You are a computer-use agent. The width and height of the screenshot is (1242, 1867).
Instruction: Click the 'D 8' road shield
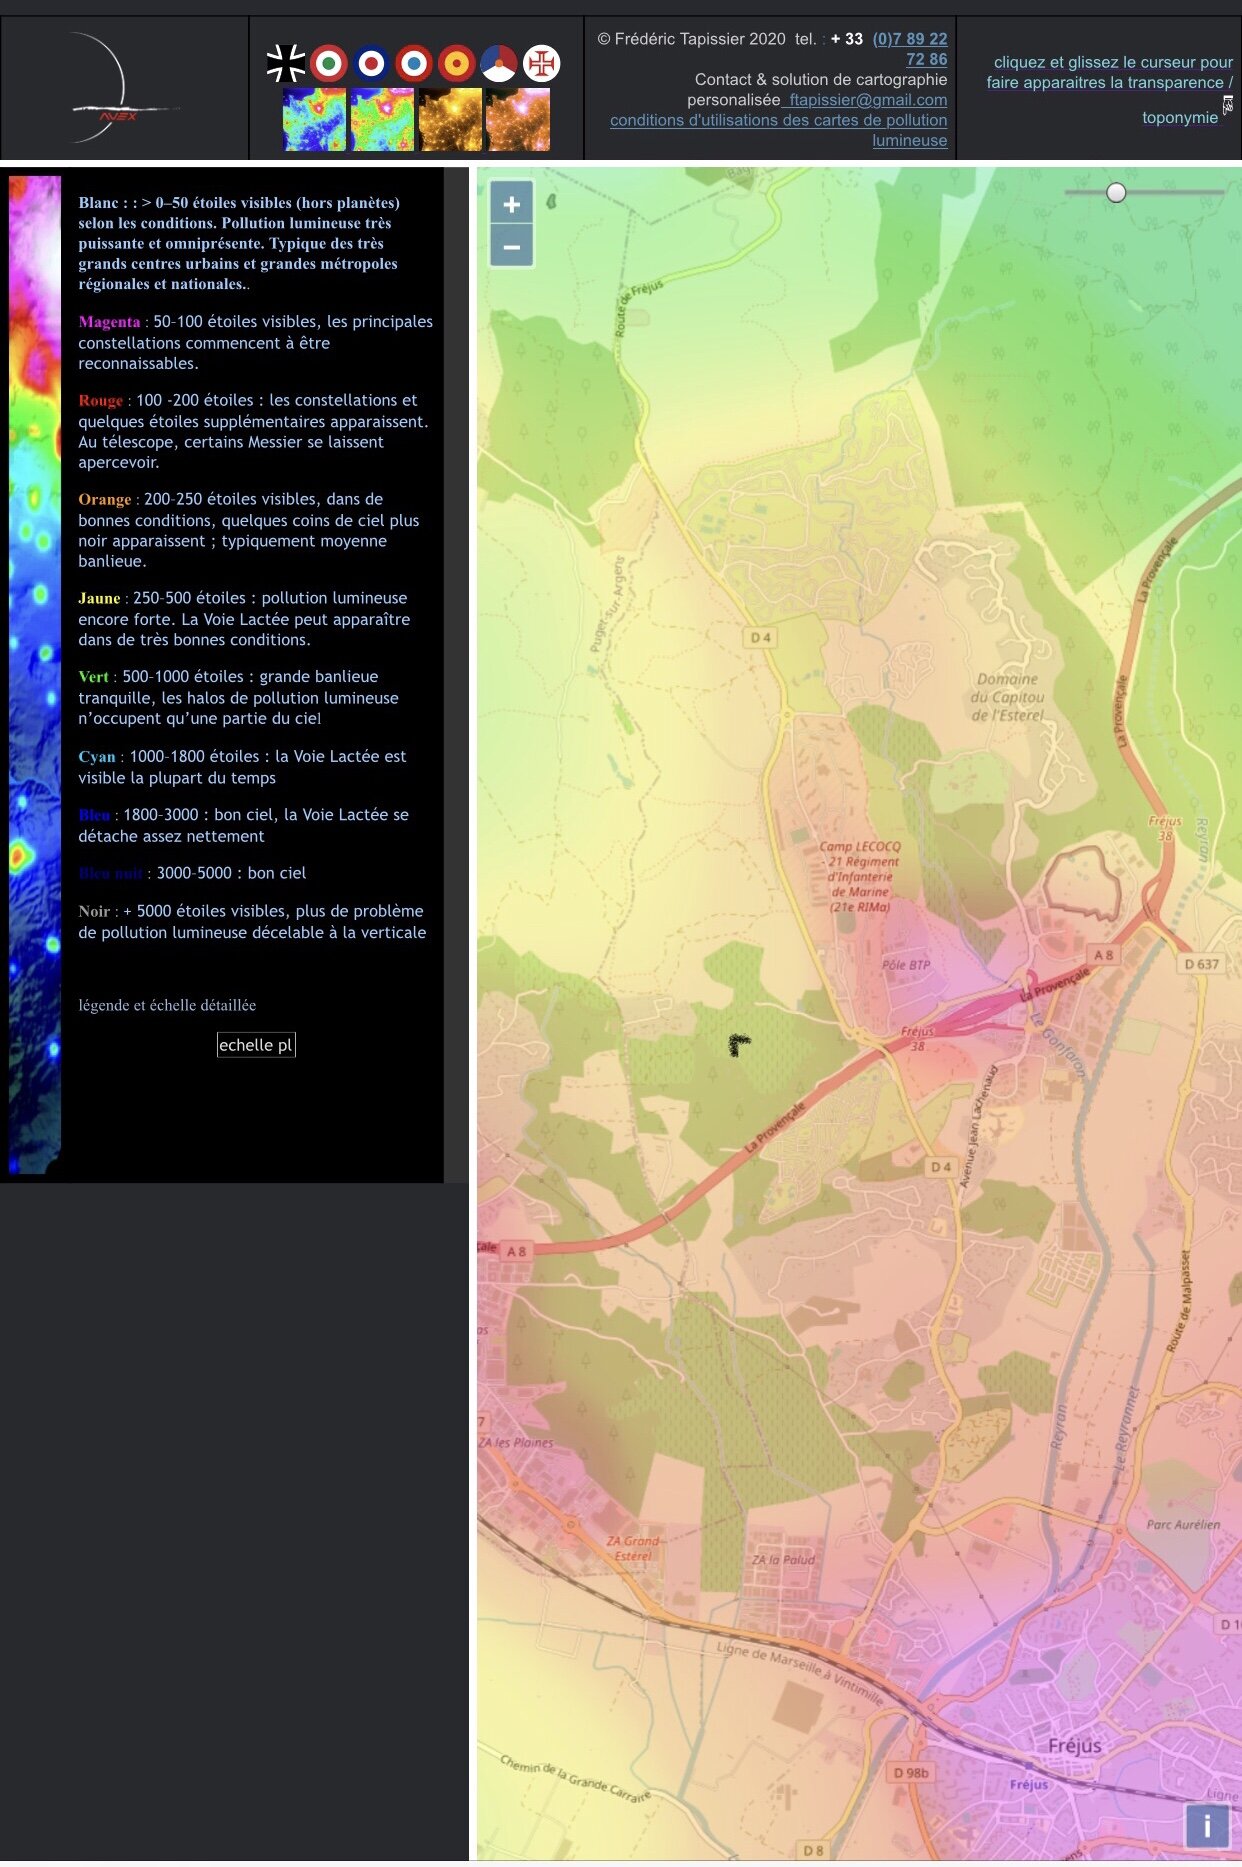coord(813,1851)
